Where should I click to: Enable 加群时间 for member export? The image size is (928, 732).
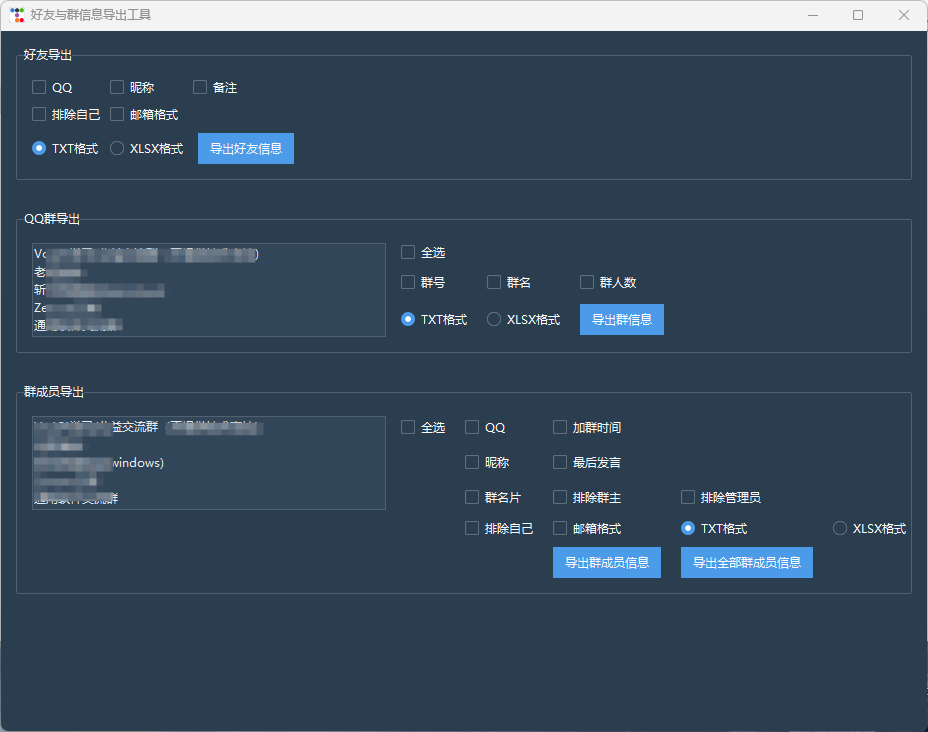560,427
